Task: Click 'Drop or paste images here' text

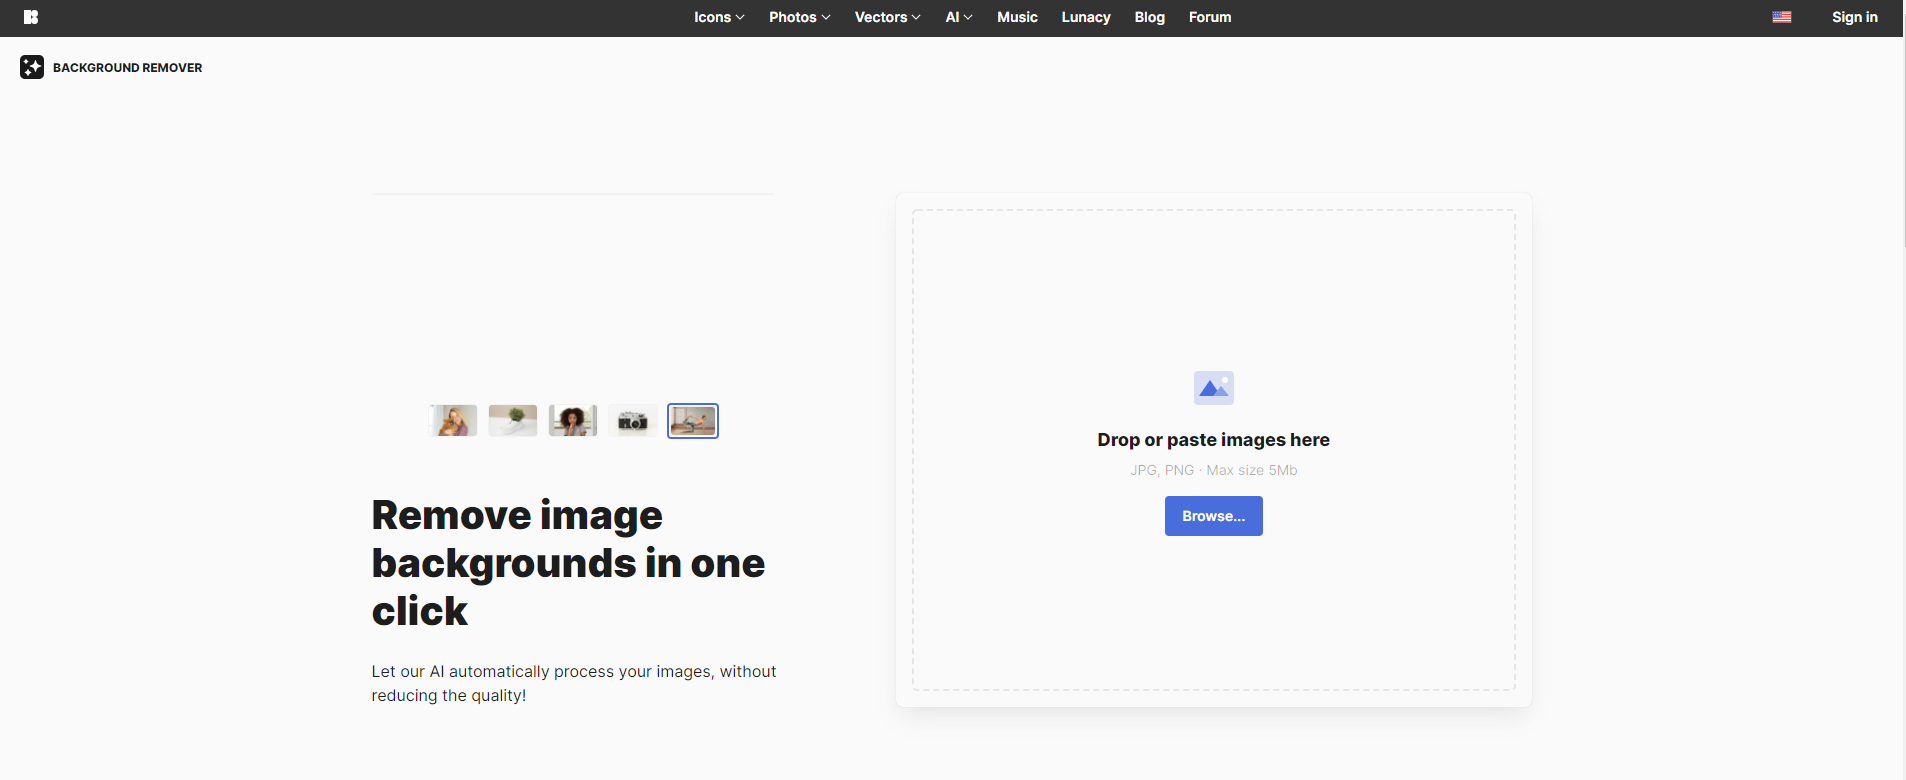Action: click(1214, 440)
